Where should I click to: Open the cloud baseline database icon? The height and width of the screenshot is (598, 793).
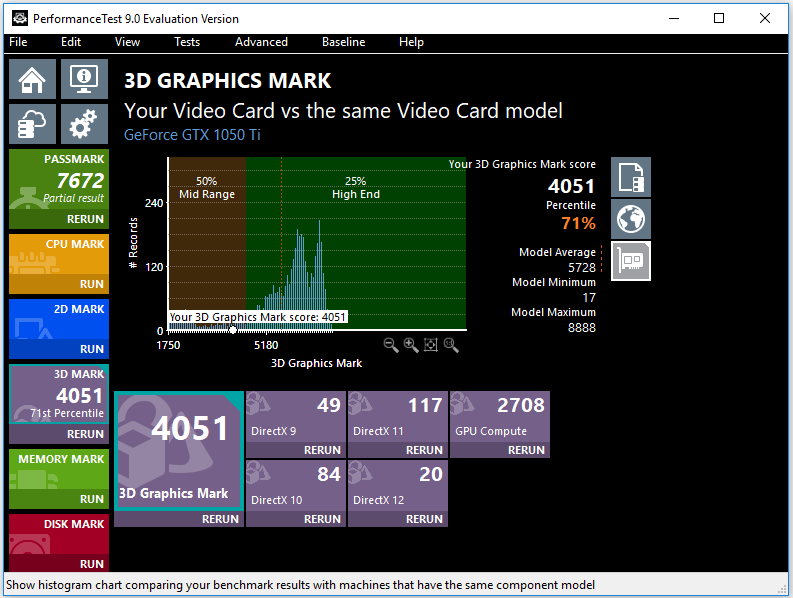coord(32,124)
